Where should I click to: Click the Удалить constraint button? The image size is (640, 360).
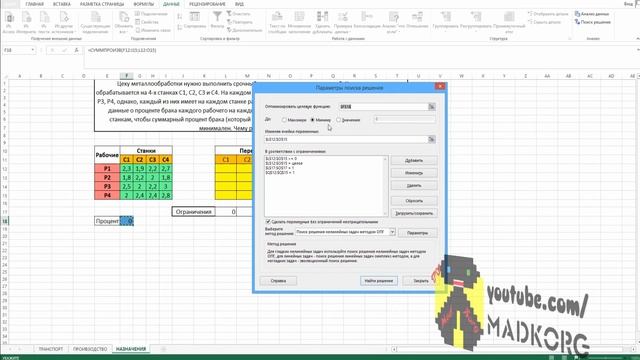414,186
